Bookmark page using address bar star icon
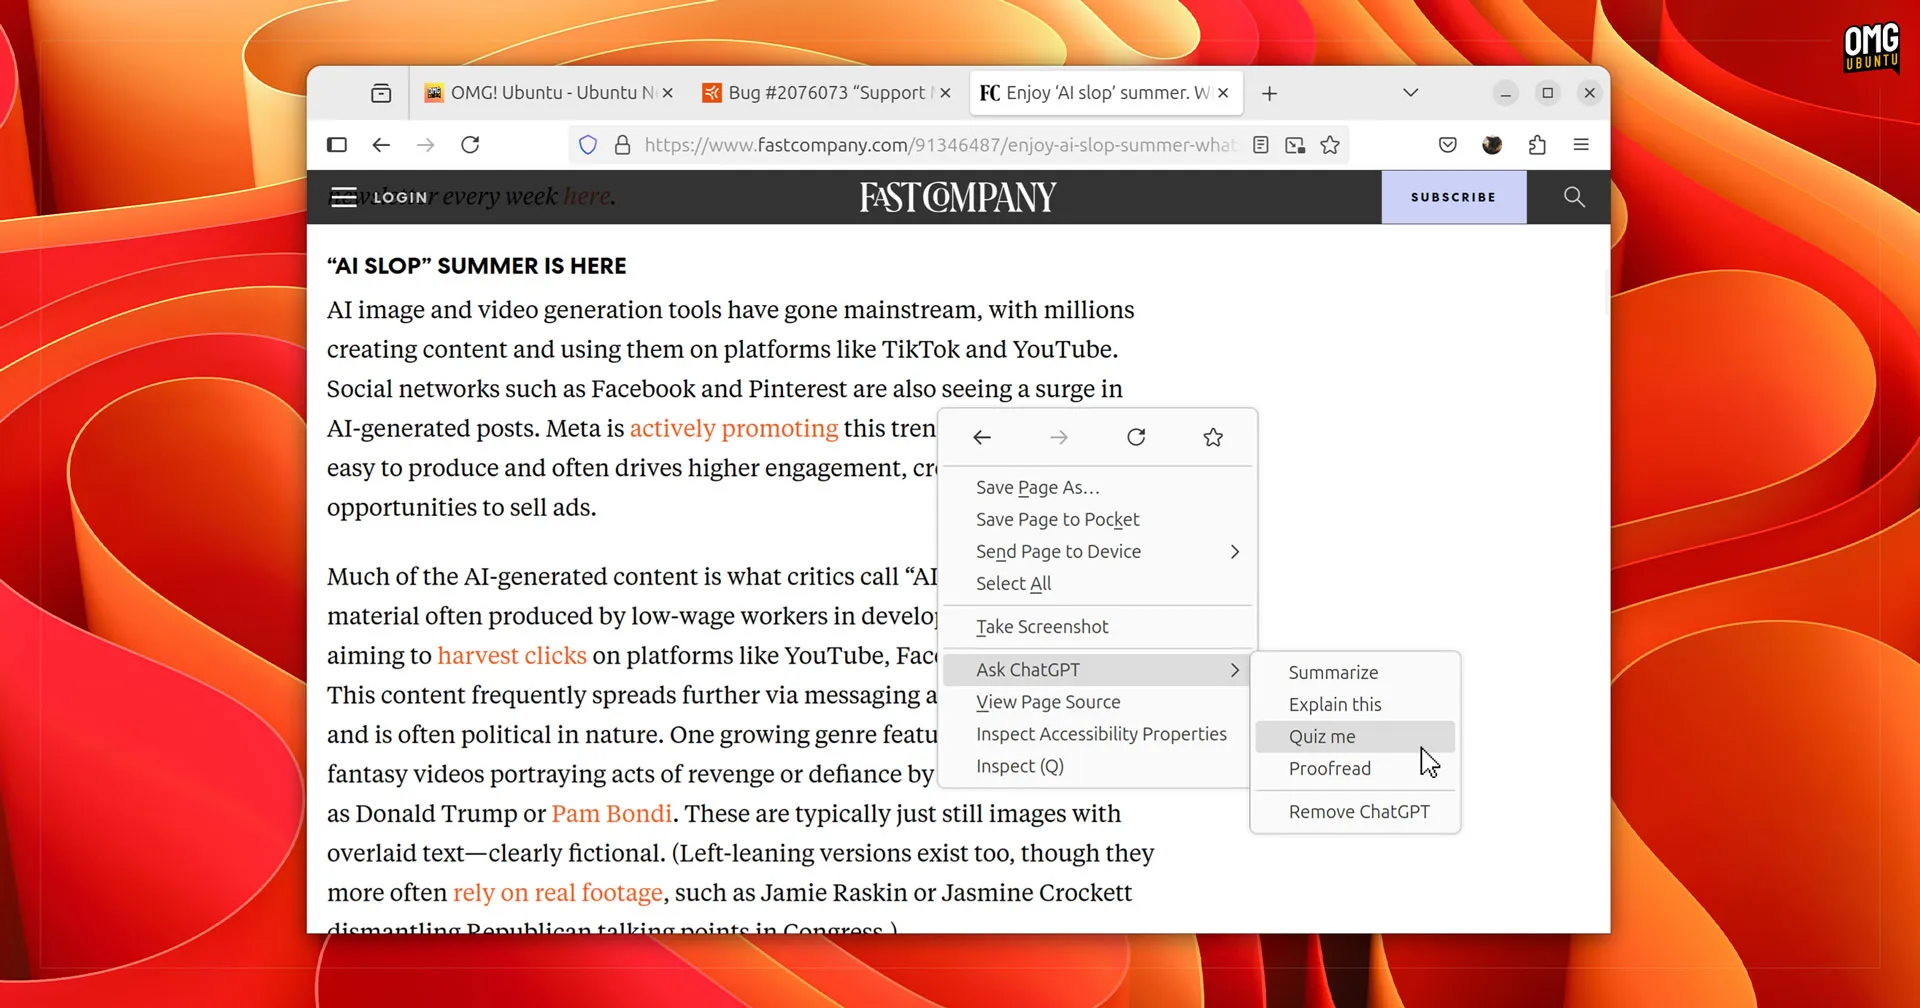The width and height of the screenshot is (1920, 1008). (1330, 145)
